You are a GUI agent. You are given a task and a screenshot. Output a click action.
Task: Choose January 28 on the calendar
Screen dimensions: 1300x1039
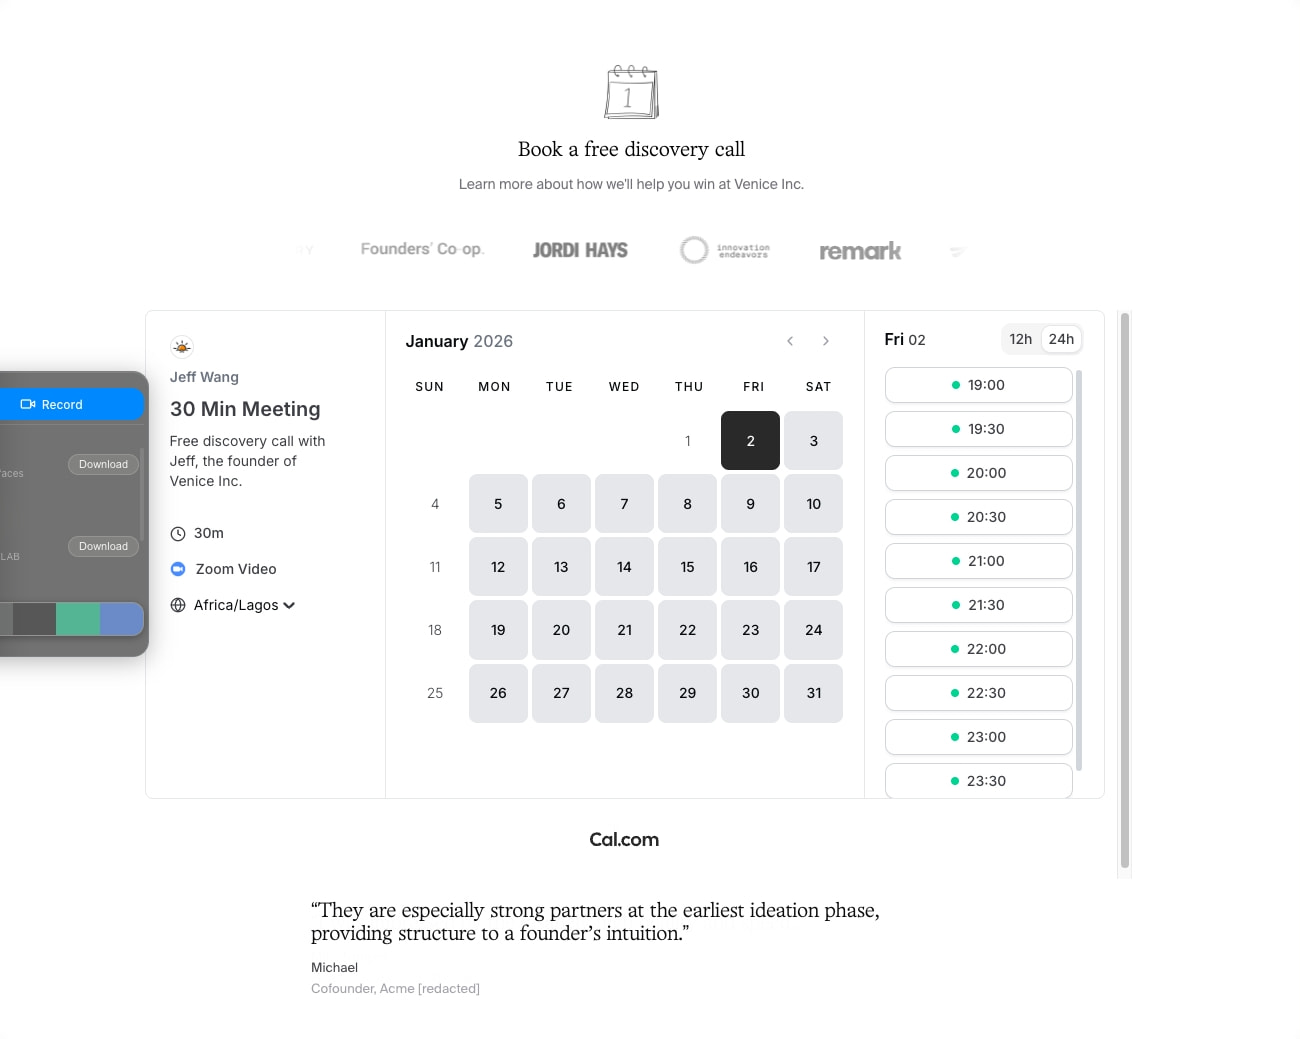pyautogui.click(x=624, y=693)
